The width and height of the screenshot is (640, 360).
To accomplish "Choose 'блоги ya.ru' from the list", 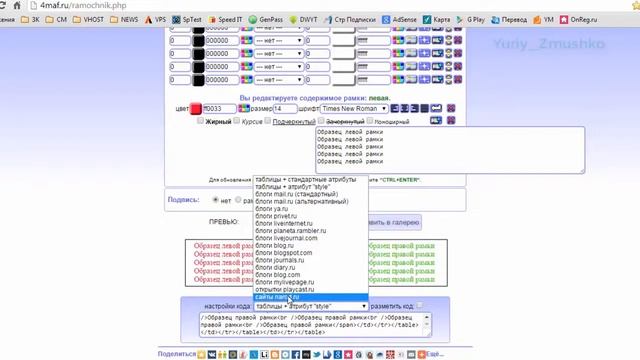I will click(311, 209).
